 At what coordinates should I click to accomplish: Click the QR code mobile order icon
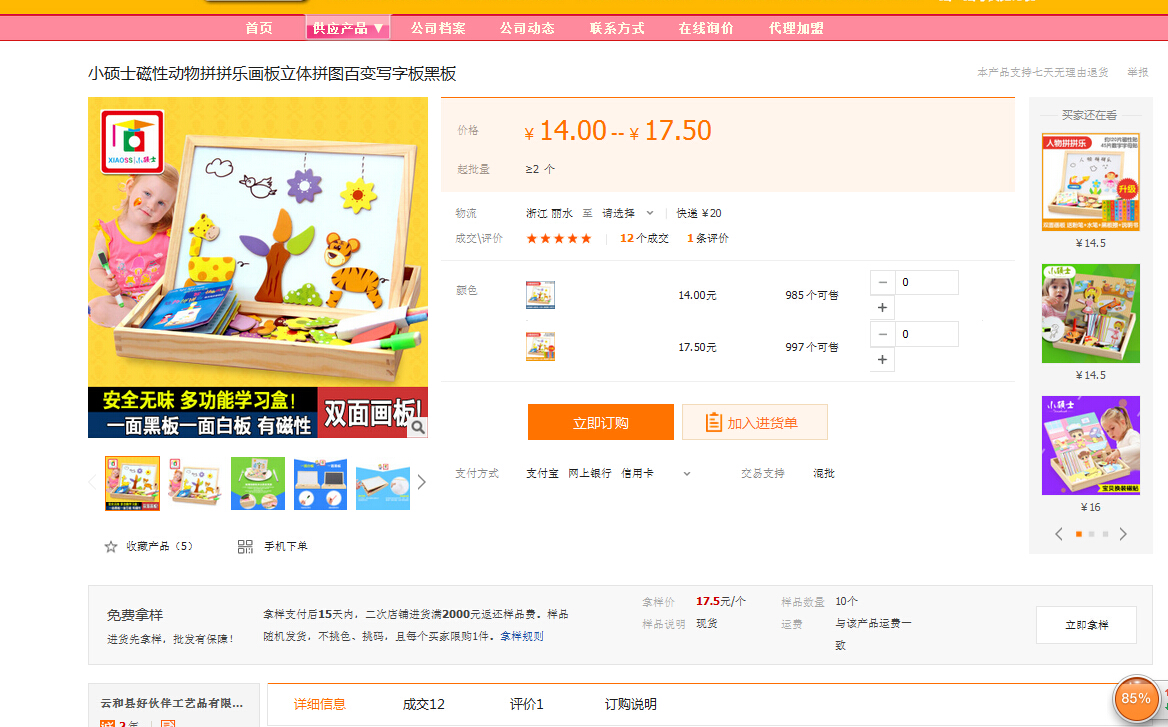[245, 546]
